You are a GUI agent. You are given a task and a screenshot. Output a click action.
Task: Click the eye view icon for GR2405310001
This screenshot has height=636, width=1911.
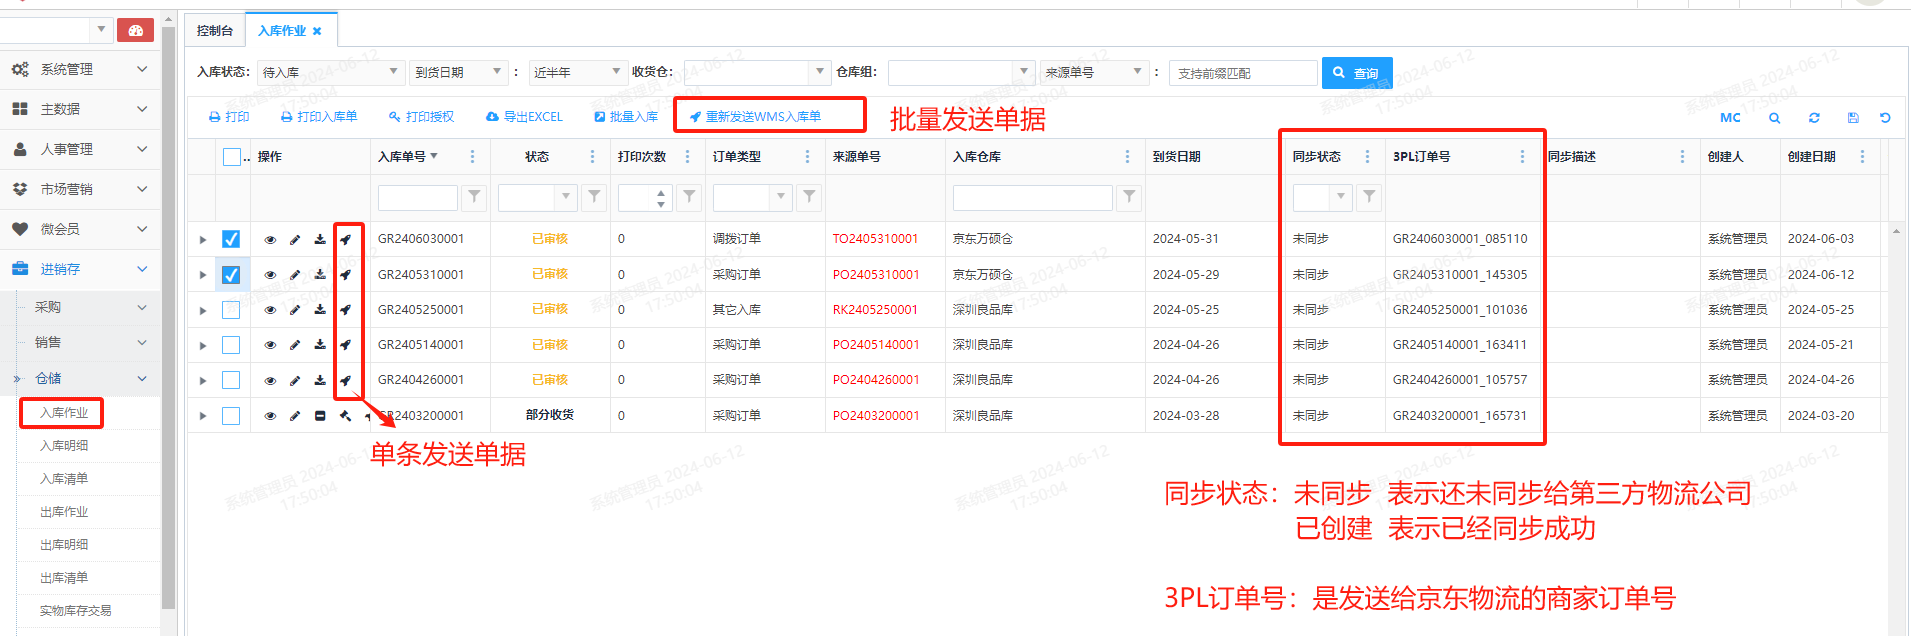pos(270,275)
